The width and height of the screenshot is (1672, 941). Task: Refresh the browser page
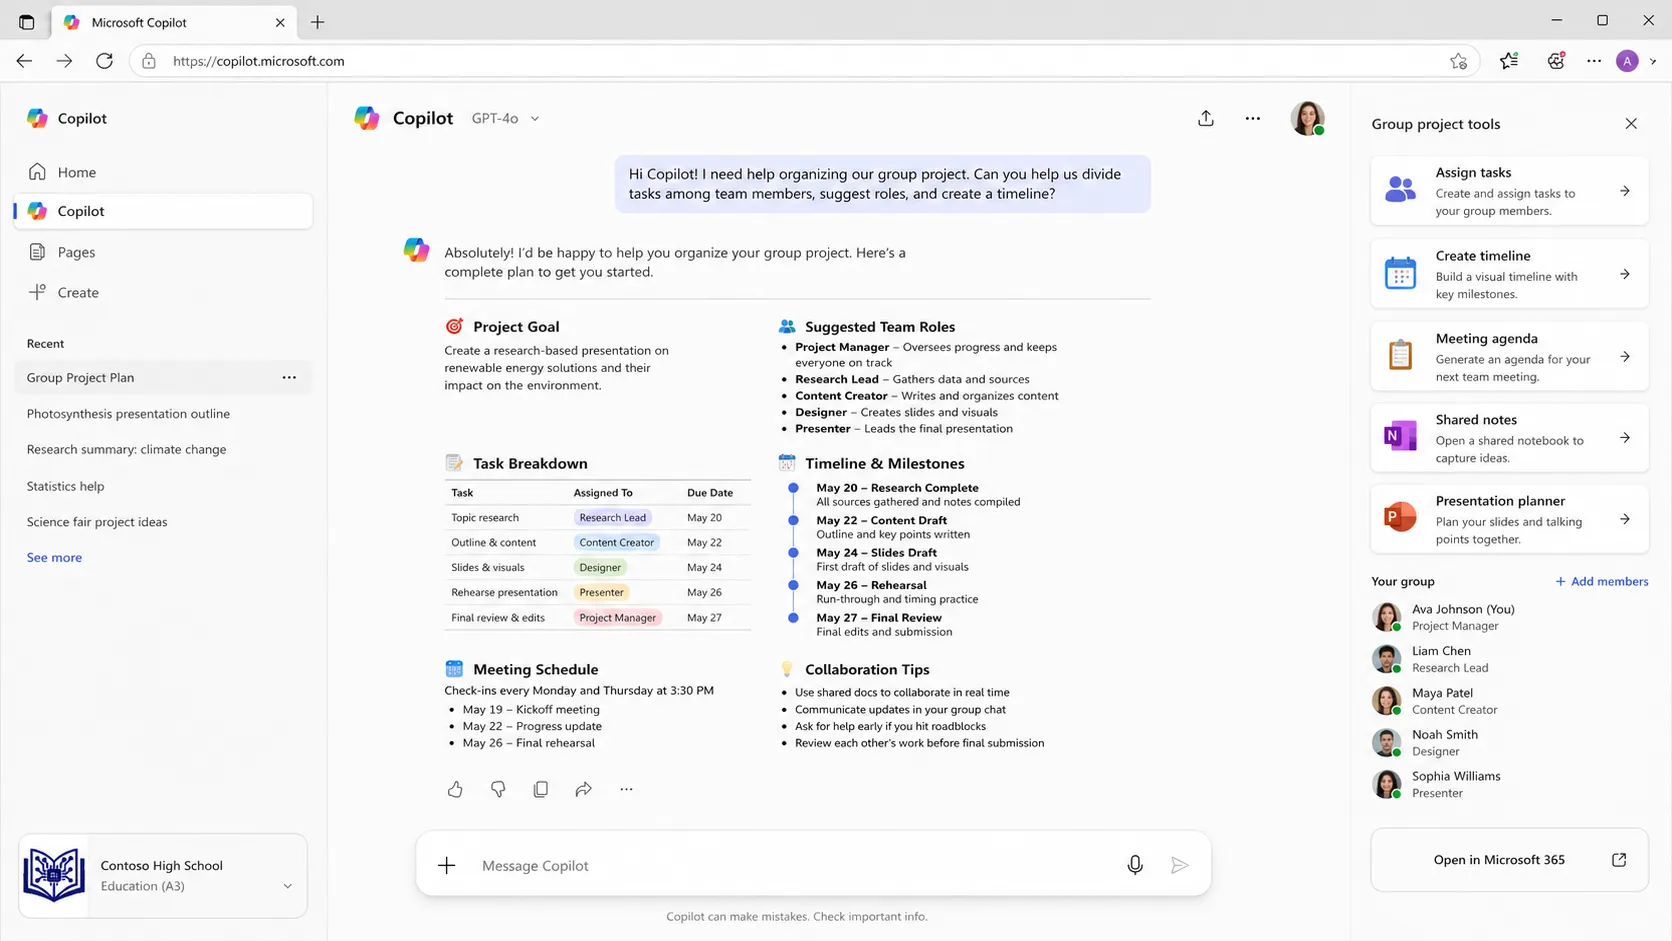click(x=104, y=61)
